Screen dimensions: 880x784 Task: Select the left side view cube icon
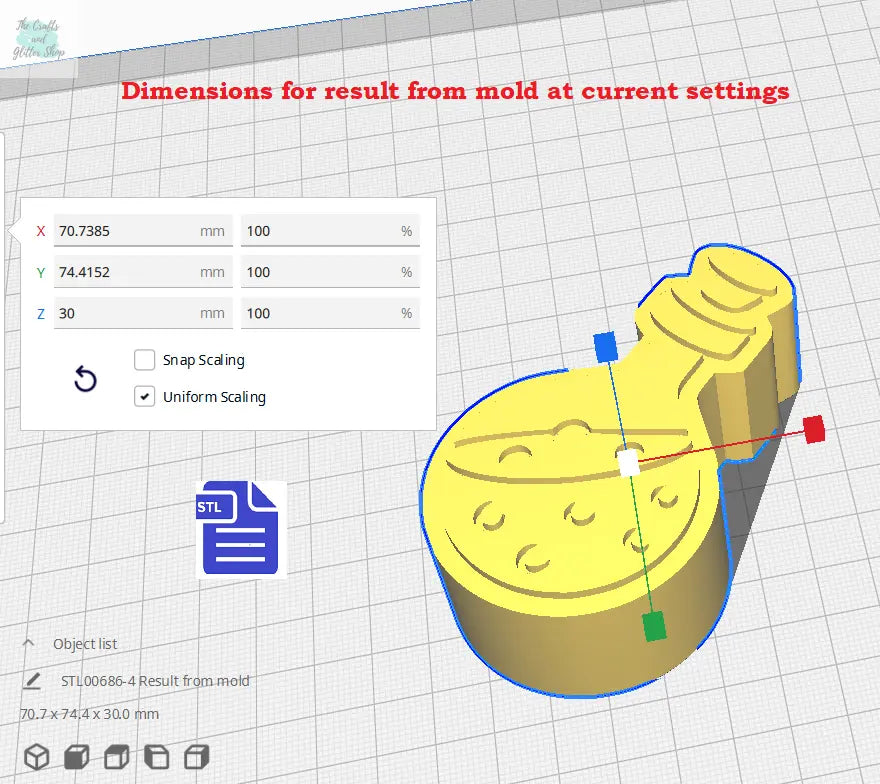[157, 756]
